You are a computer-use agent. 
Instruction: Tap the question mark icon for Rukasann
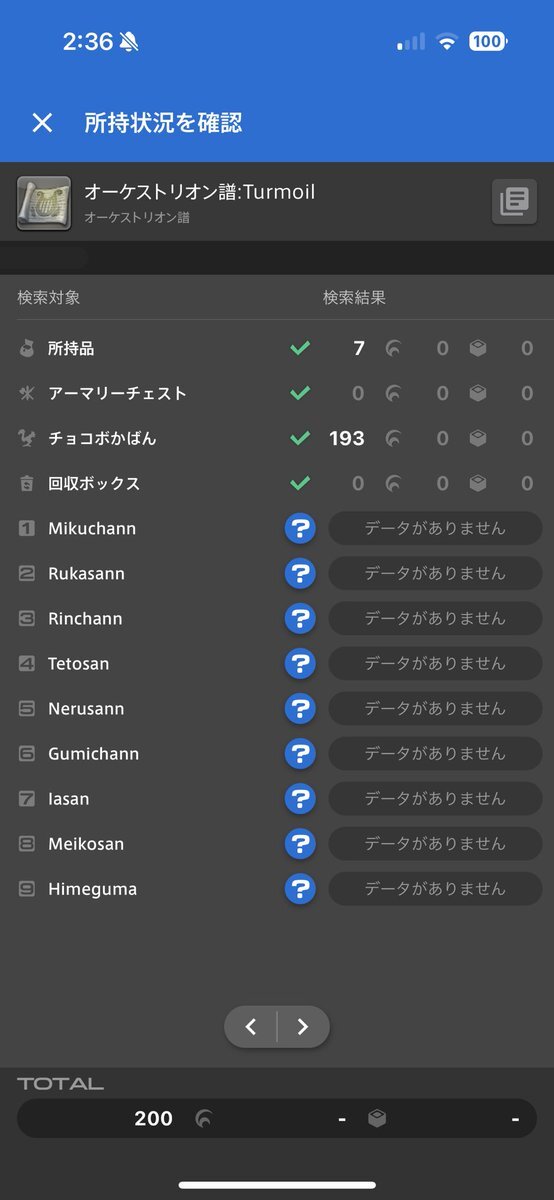300,573
